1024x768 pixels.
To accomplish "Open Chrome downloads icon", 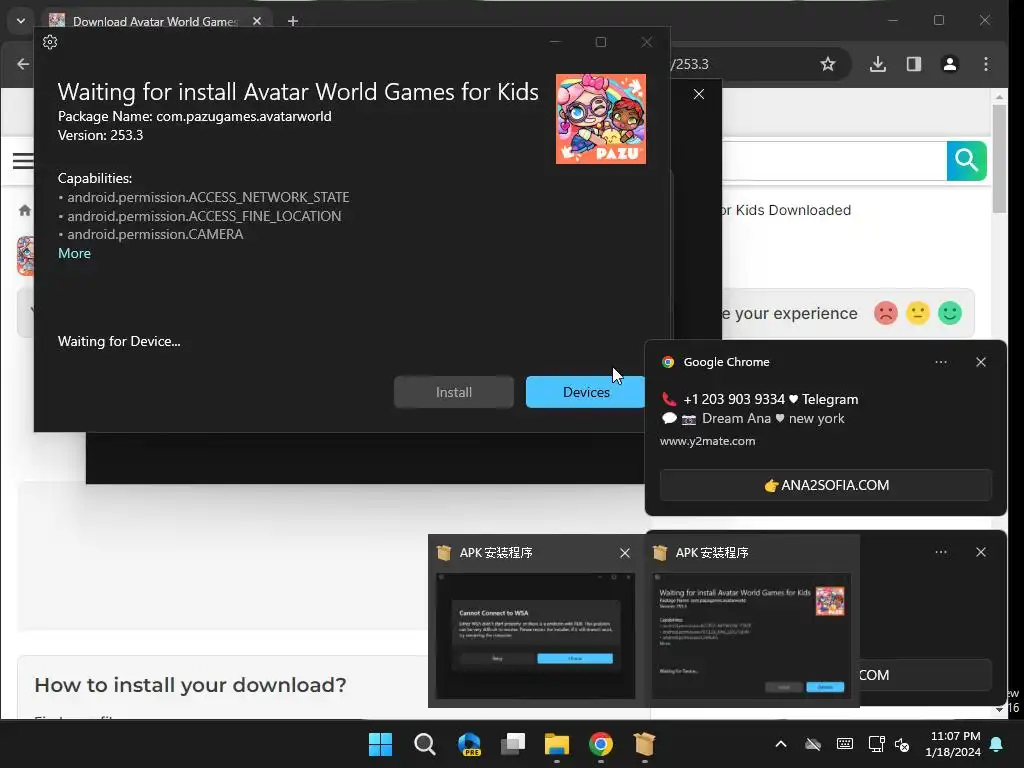I will (878, 64).
